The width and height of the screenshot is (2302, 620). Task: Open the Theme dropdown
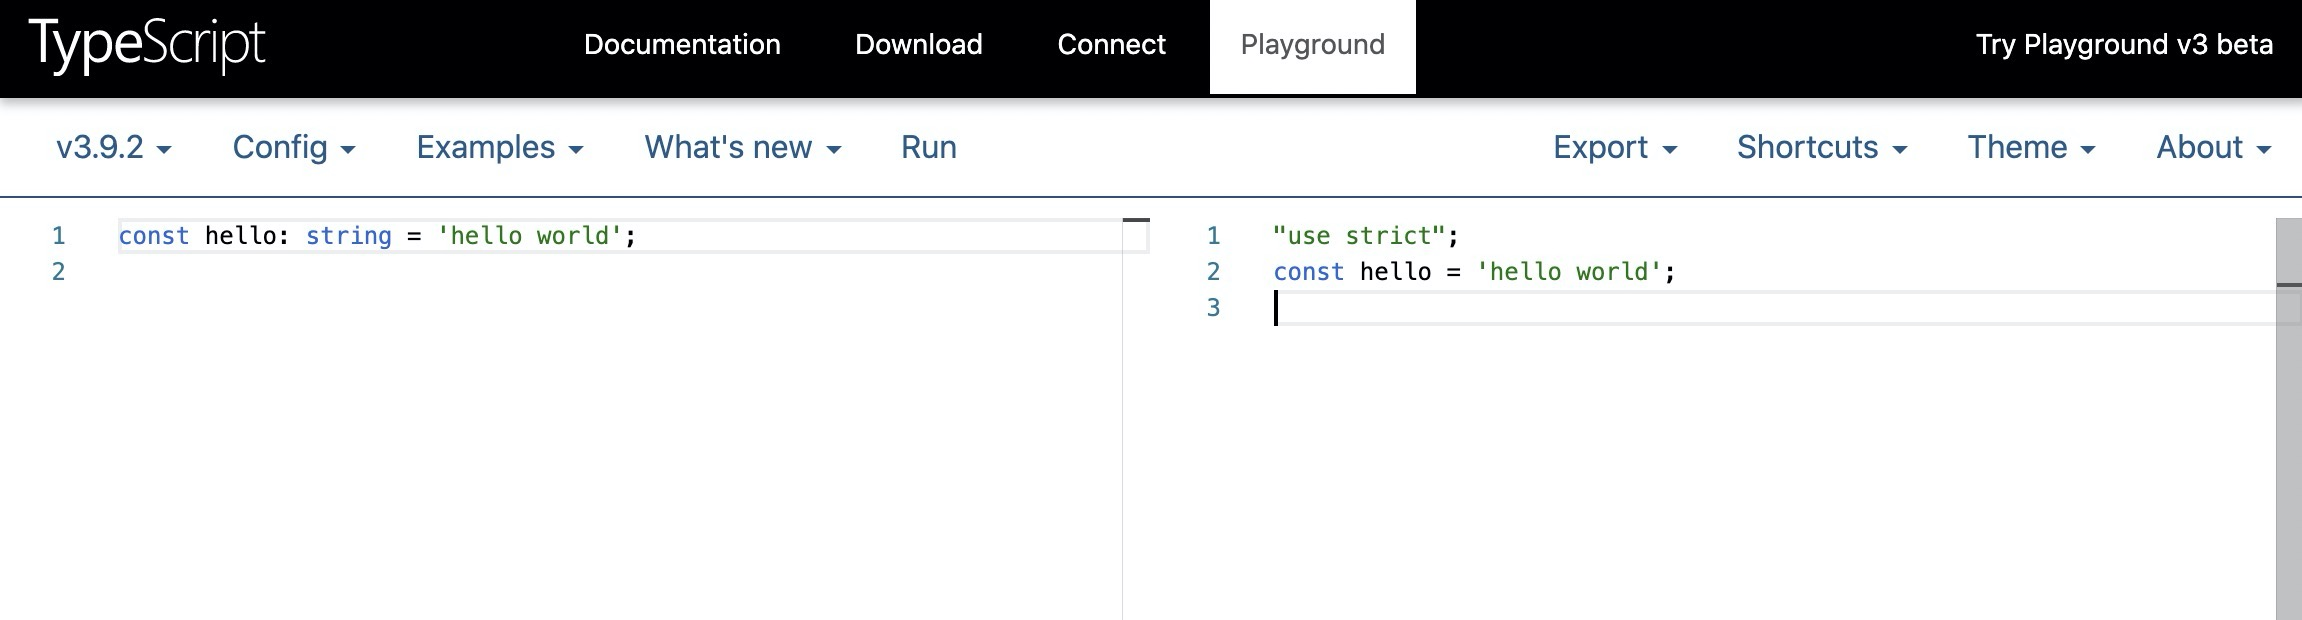coord(2030,148)
